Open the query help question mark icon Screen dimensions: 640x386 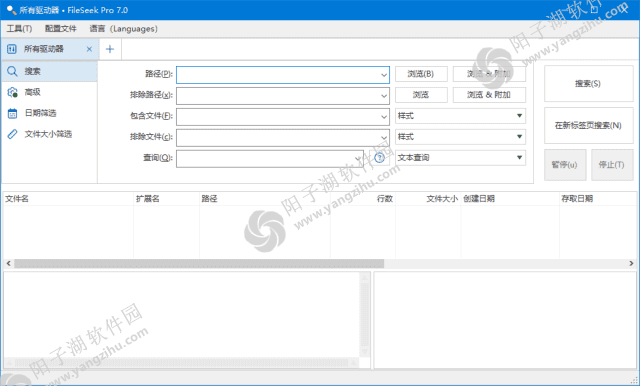(380, 158)
